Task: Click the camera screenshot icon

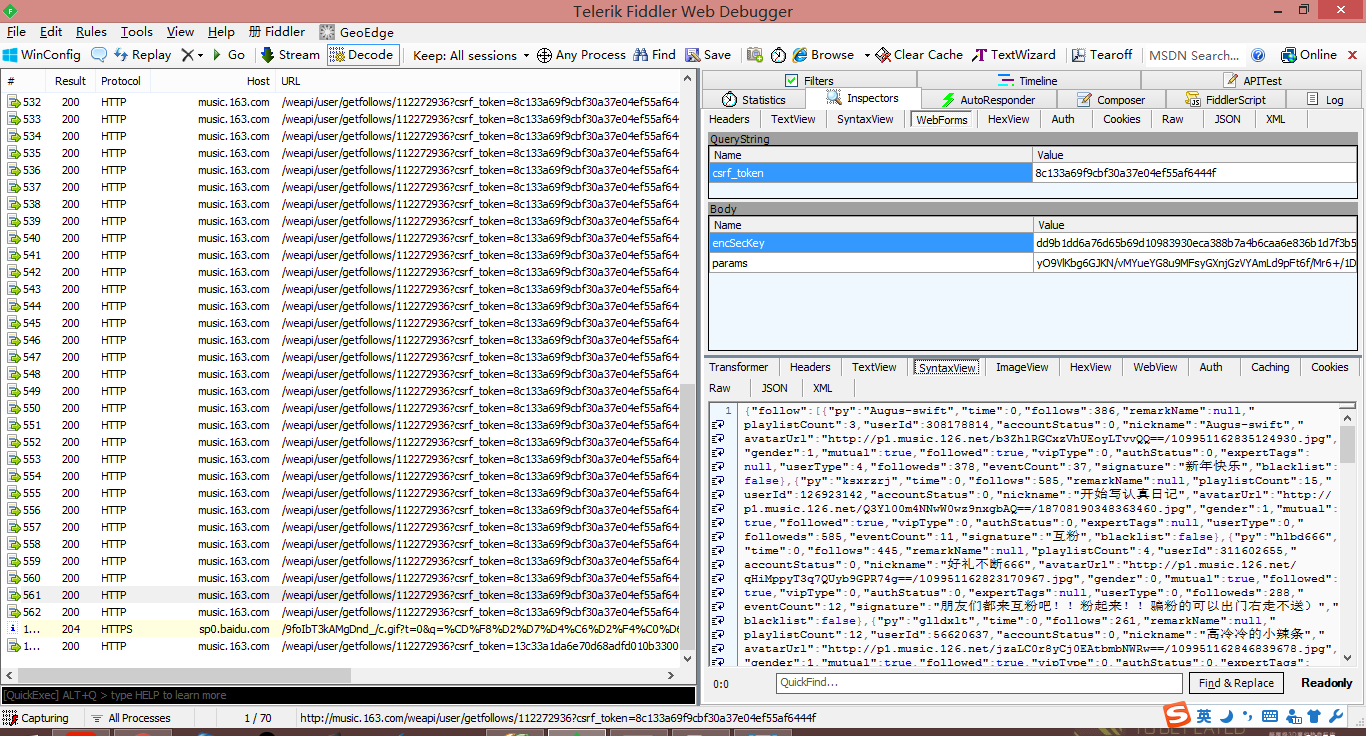Action: tap(754, 55)
